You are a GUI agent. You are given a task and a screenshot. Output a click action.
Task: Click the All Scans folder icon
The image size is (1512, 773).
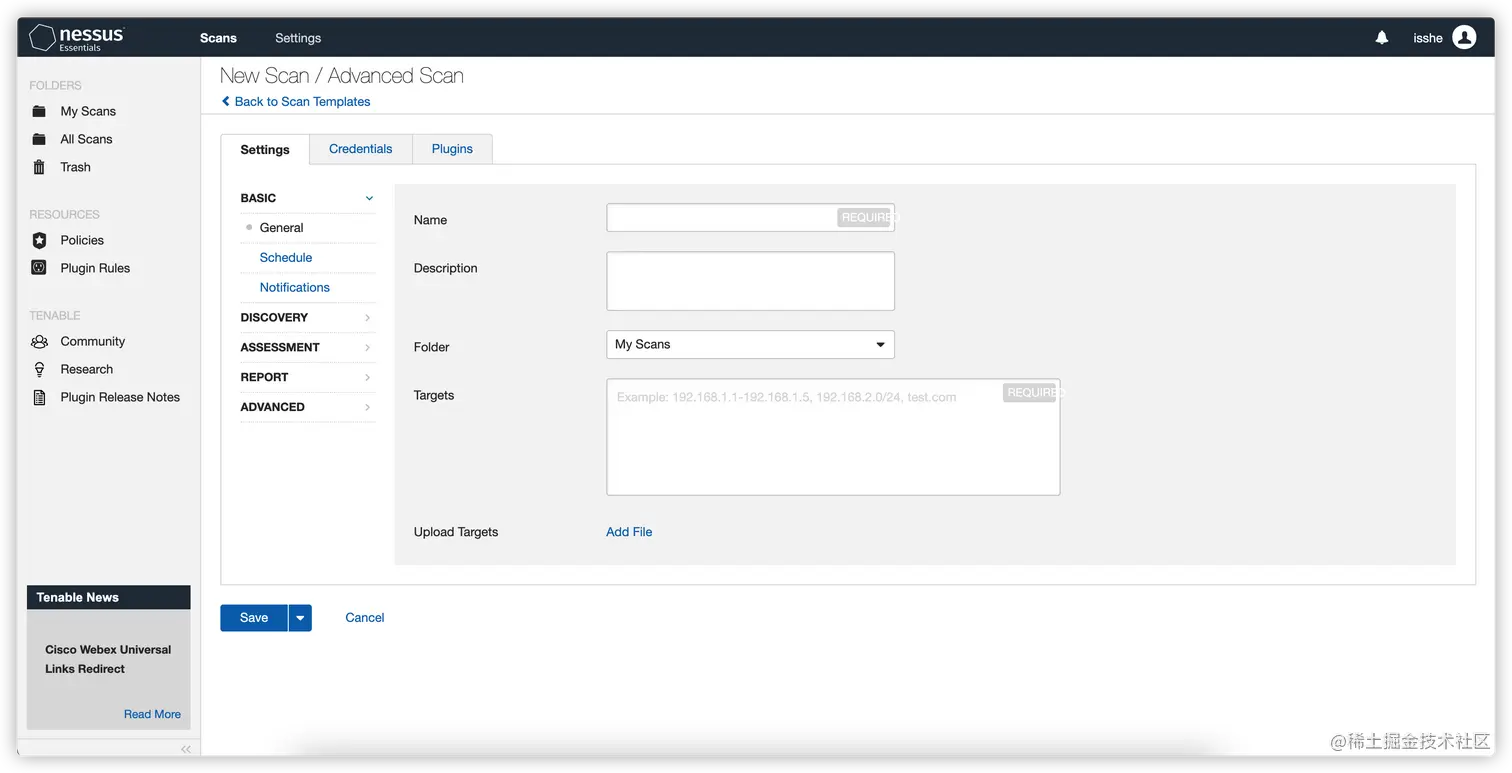[x=39, y=139]
